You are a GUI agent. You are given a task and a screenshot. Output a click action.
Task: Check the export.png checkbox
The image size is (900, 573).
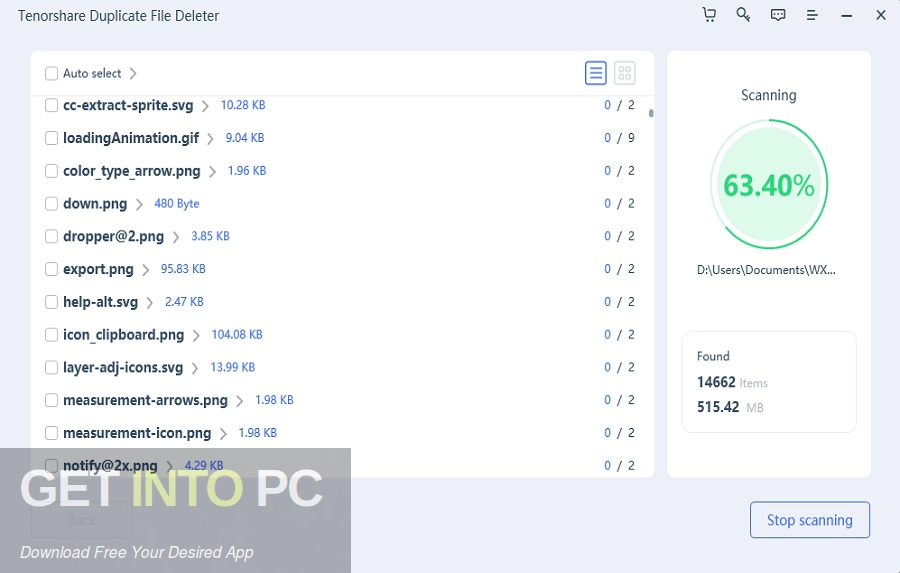click(52, 269)
